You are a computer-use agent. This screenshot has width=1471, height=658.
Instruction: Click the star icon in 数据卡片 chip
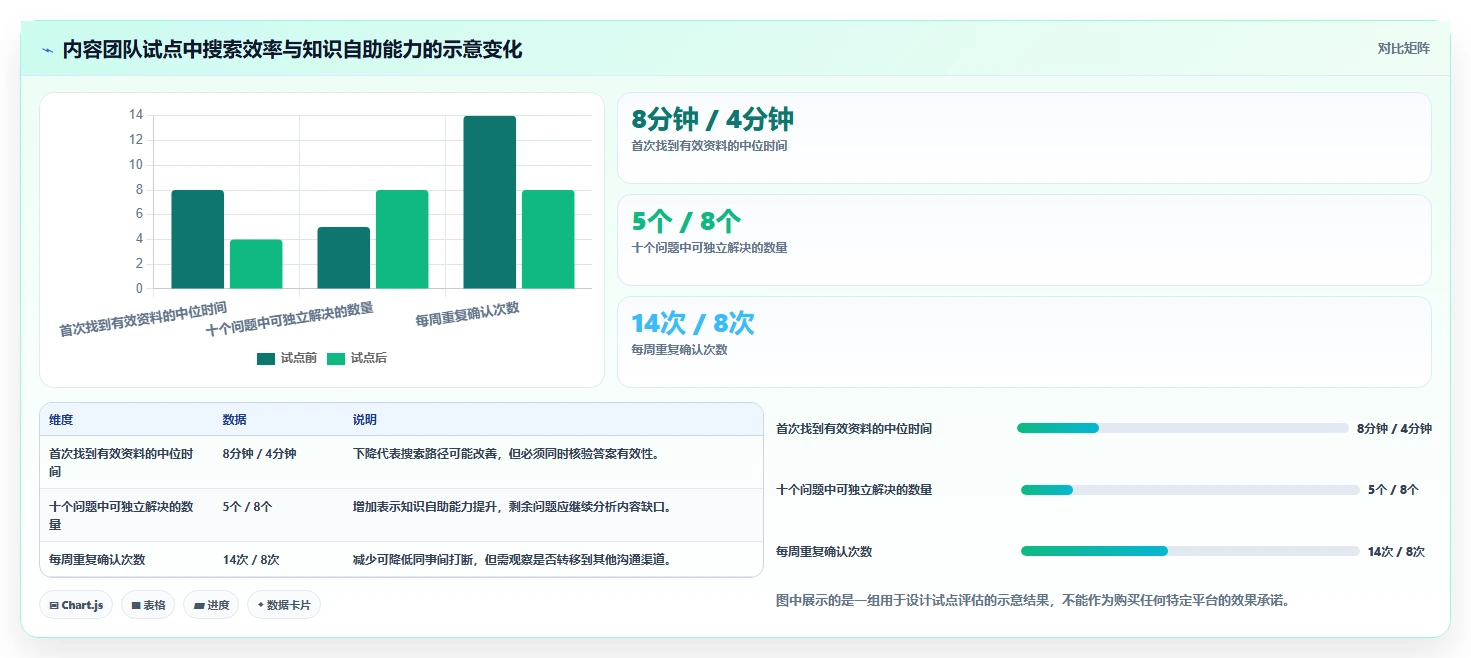click(261, 605)
